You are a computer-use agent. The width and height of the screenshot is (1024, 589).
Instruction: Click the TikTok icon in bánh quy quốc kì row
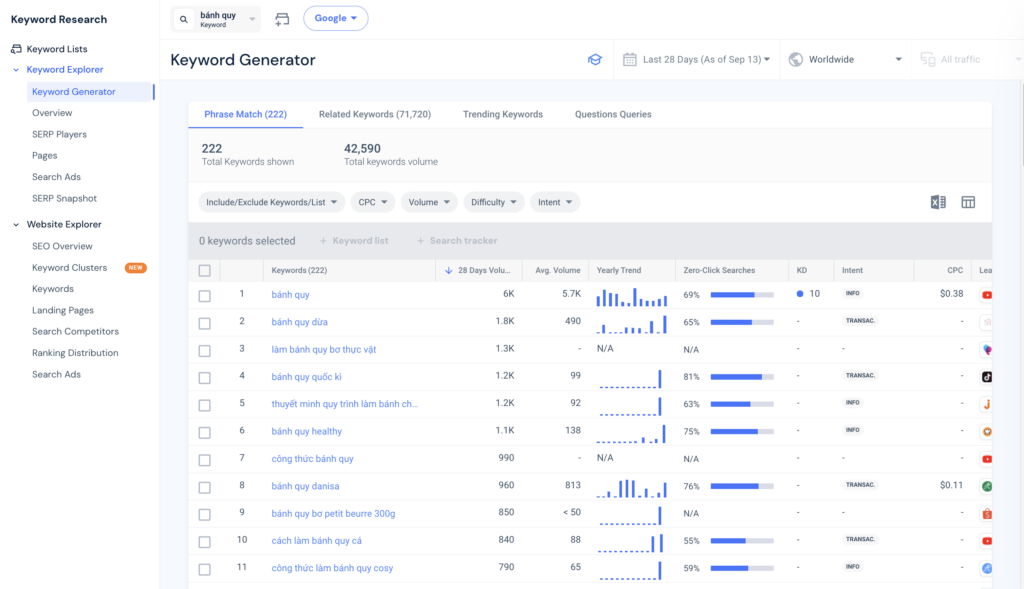[986, 377]
